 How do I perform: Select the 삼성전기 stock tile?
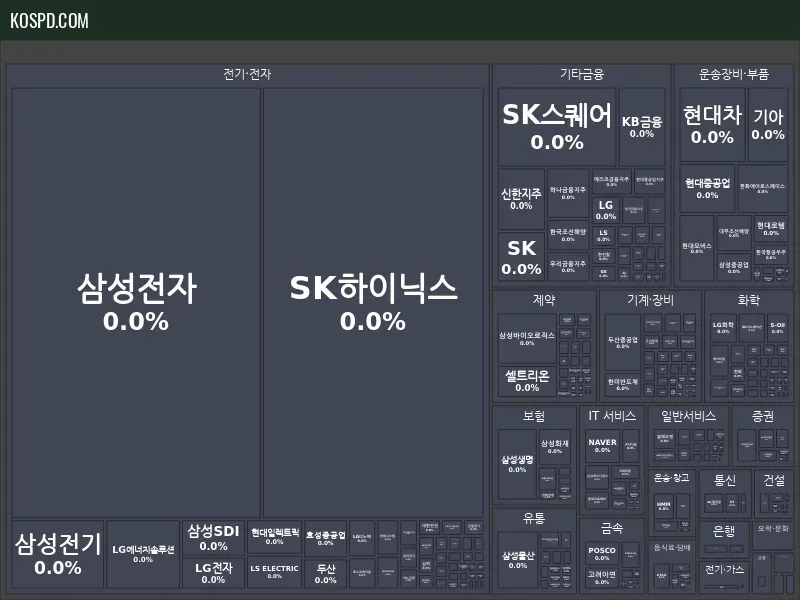tap(58, 554)
